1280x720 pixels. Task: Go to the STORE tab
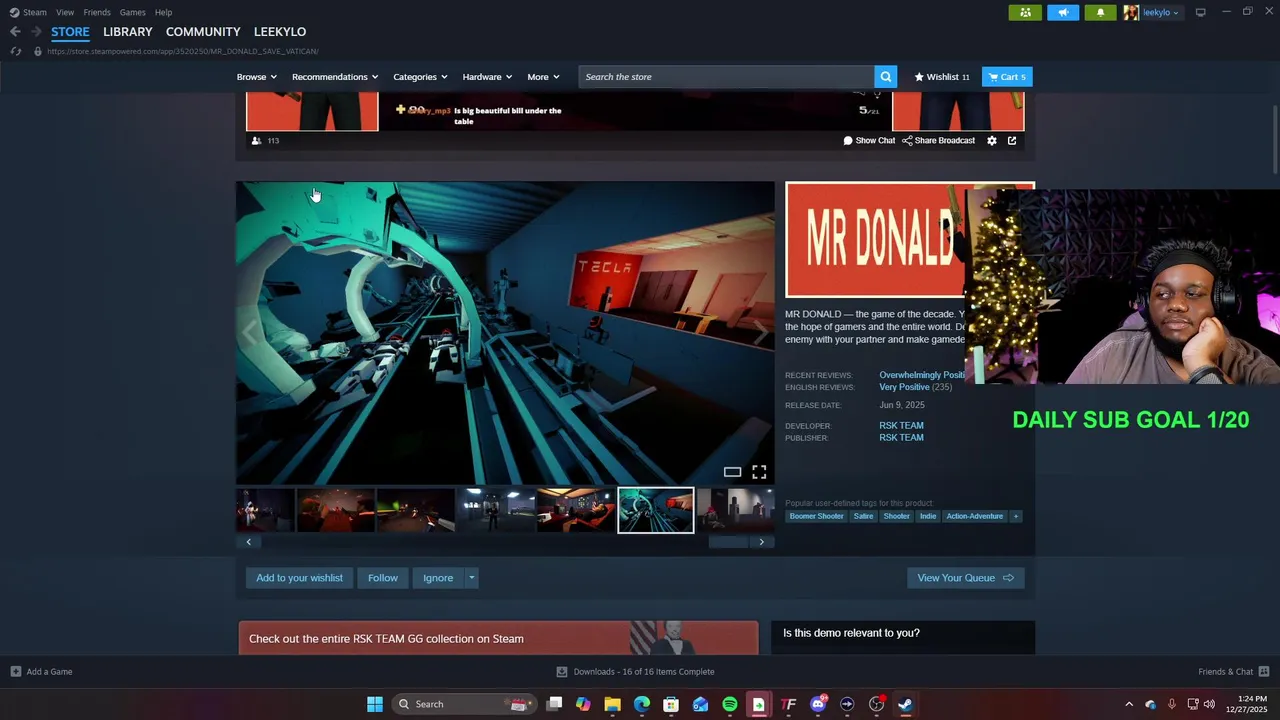(70, 32)
